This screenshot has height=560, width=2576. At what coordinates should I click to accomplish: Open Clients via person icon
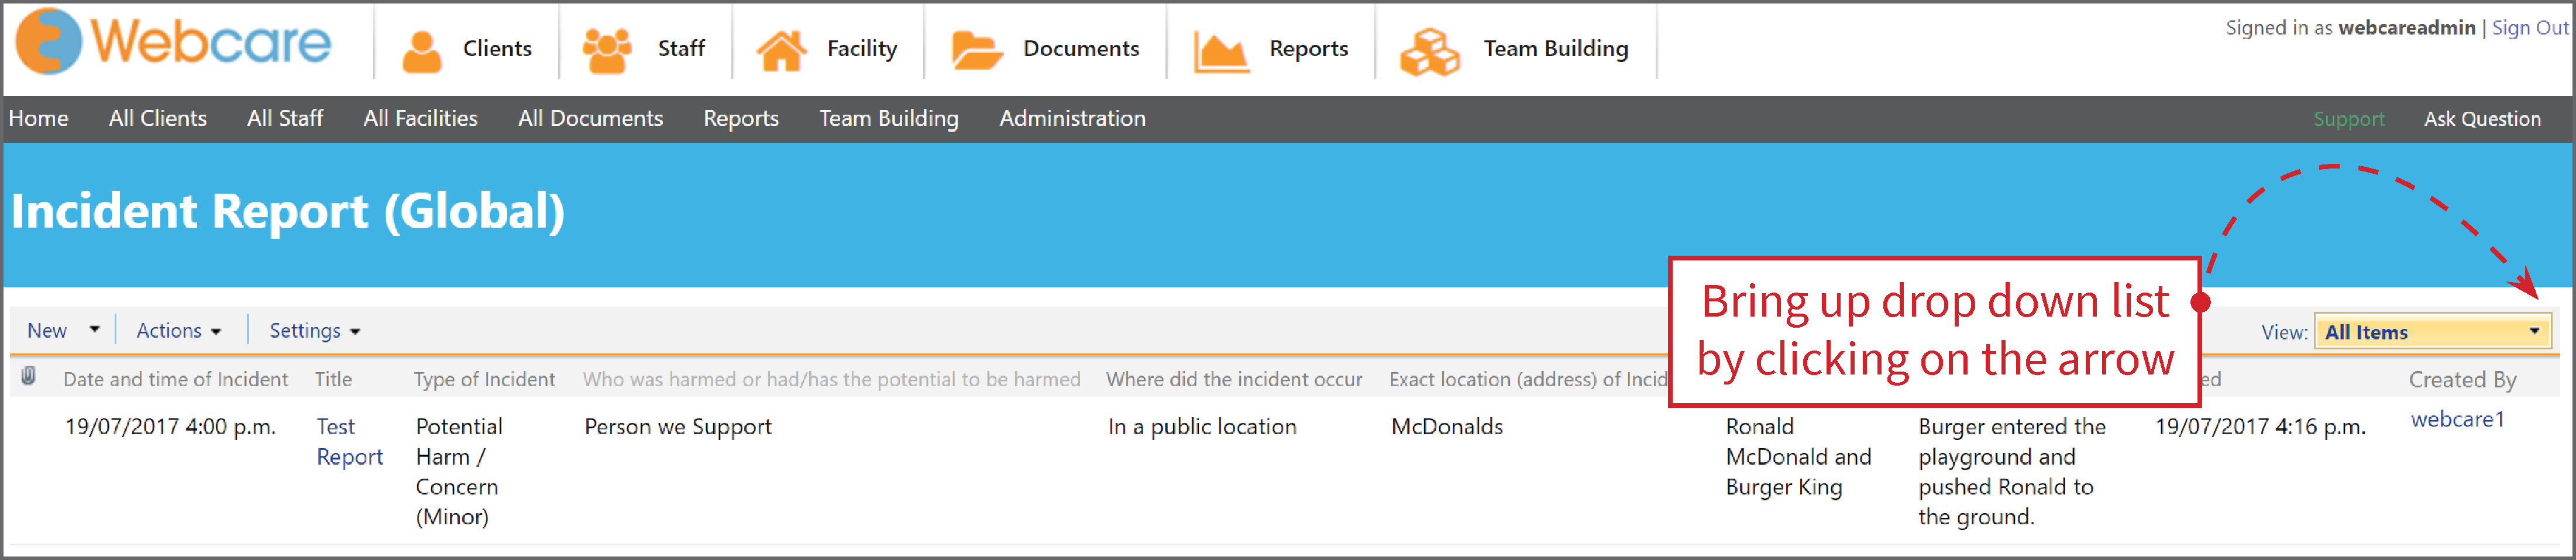422,51
